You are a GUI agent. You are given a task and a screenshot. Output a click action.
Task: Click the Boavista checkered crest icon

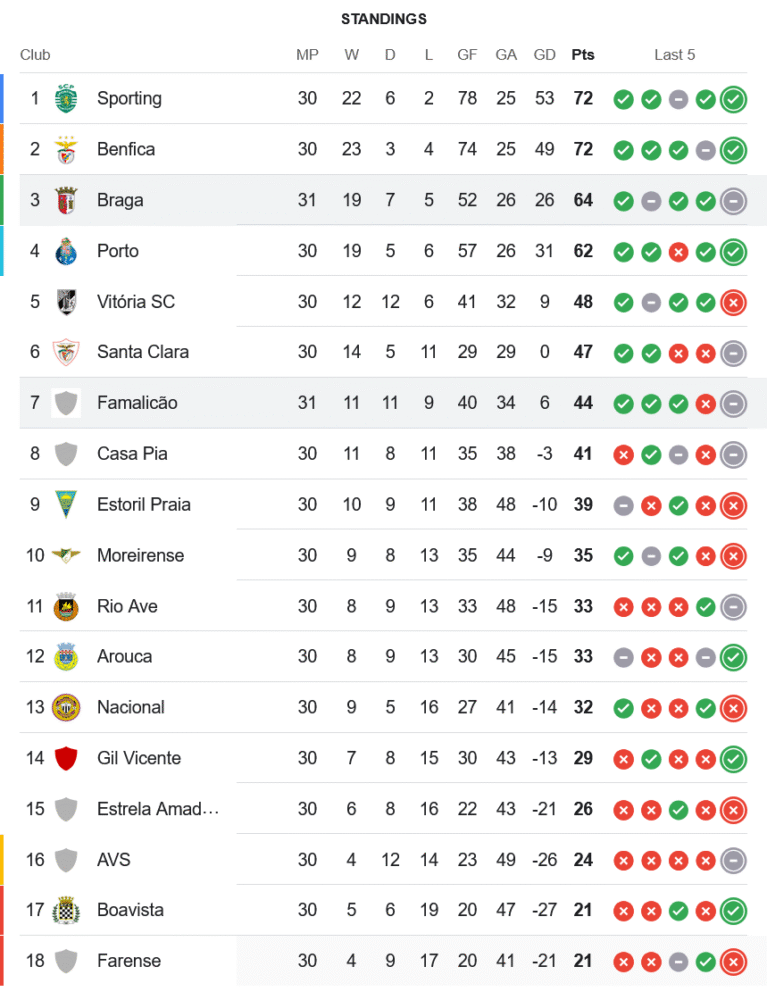tap(66, 910)
